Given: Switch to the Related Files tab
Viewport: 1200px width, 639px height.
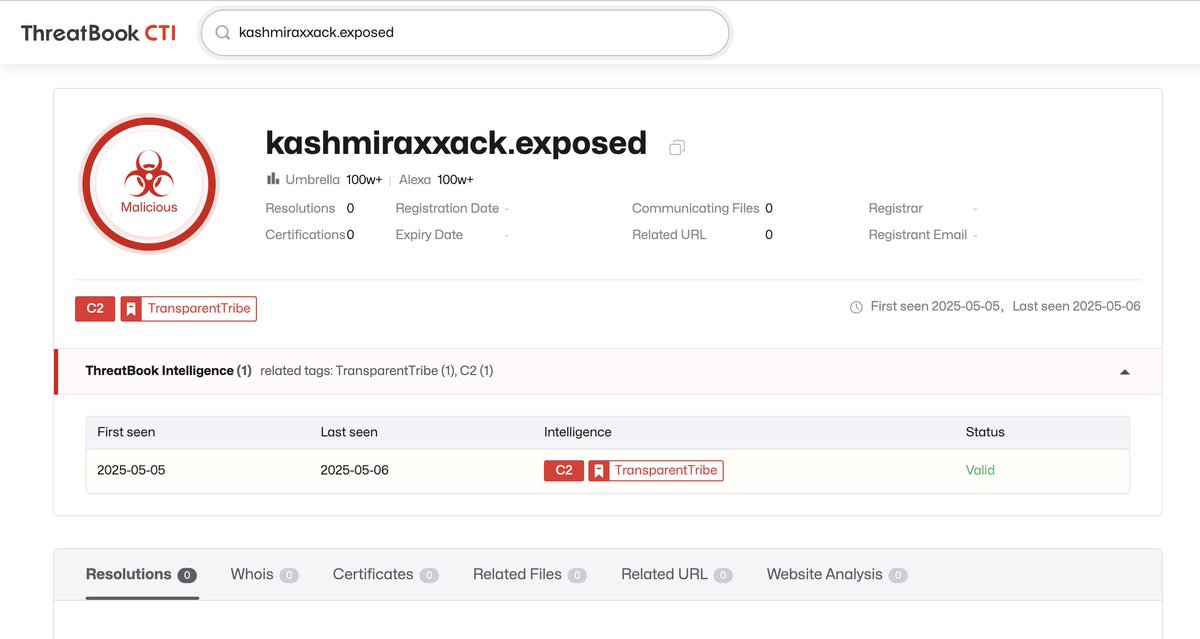Looking at the screenshot, I should tap(516, 574).
